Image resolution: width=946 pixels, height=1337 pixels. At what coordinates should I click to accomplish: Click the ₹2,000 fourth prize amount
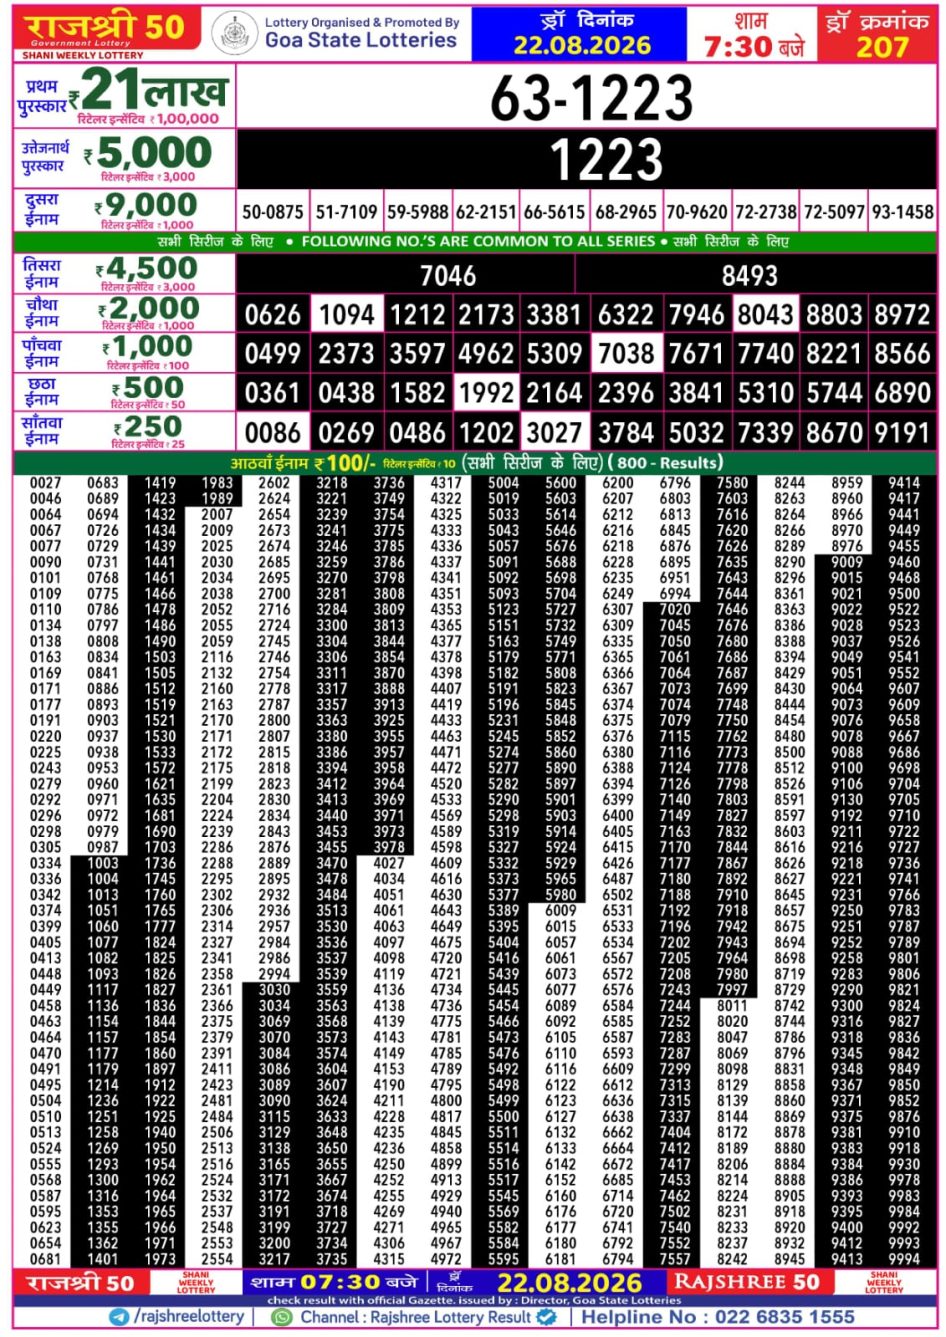click(148, 309)
